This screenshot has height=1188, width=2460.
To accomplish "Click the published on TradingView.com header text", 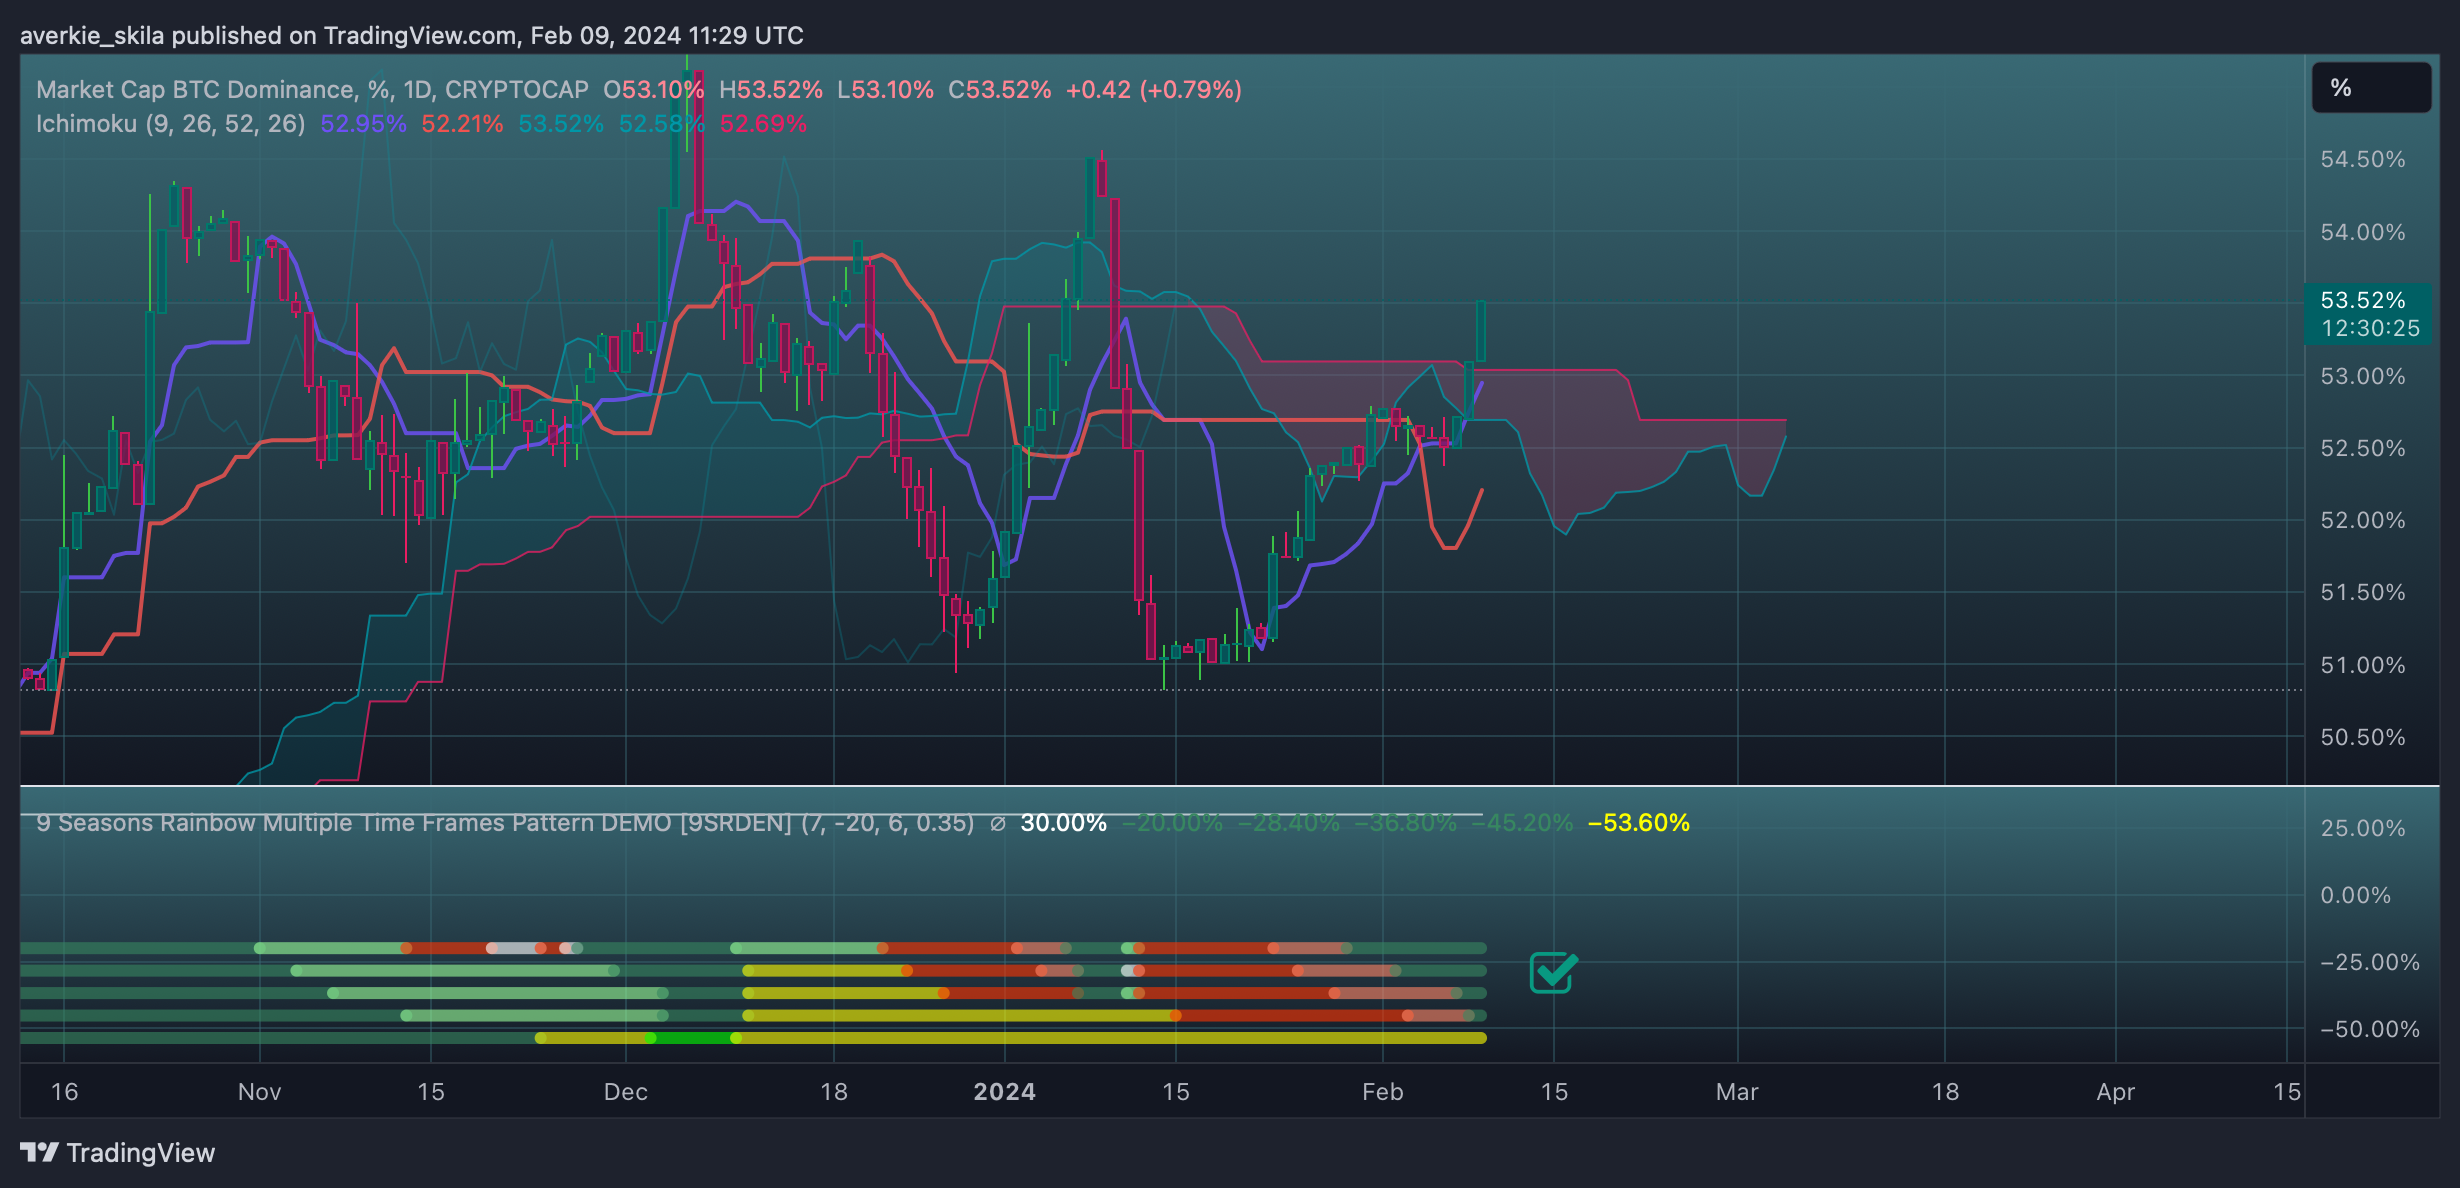I will [346, 36].
